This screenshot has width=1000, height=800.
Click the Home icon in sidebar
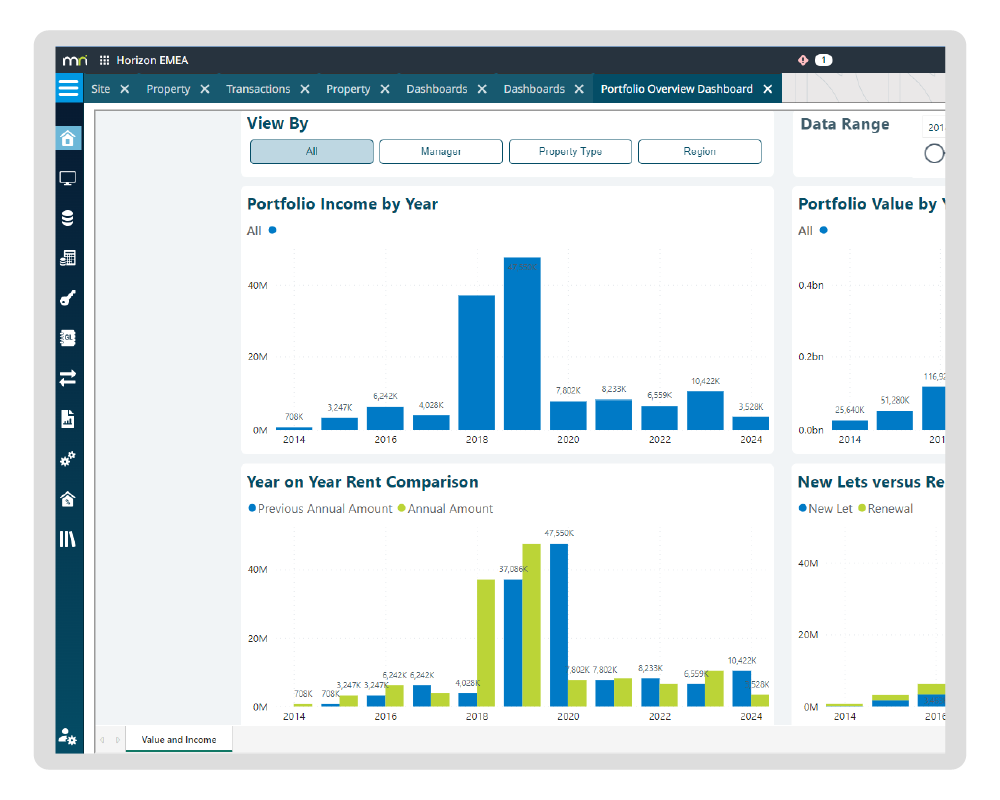tap(68, 138)
